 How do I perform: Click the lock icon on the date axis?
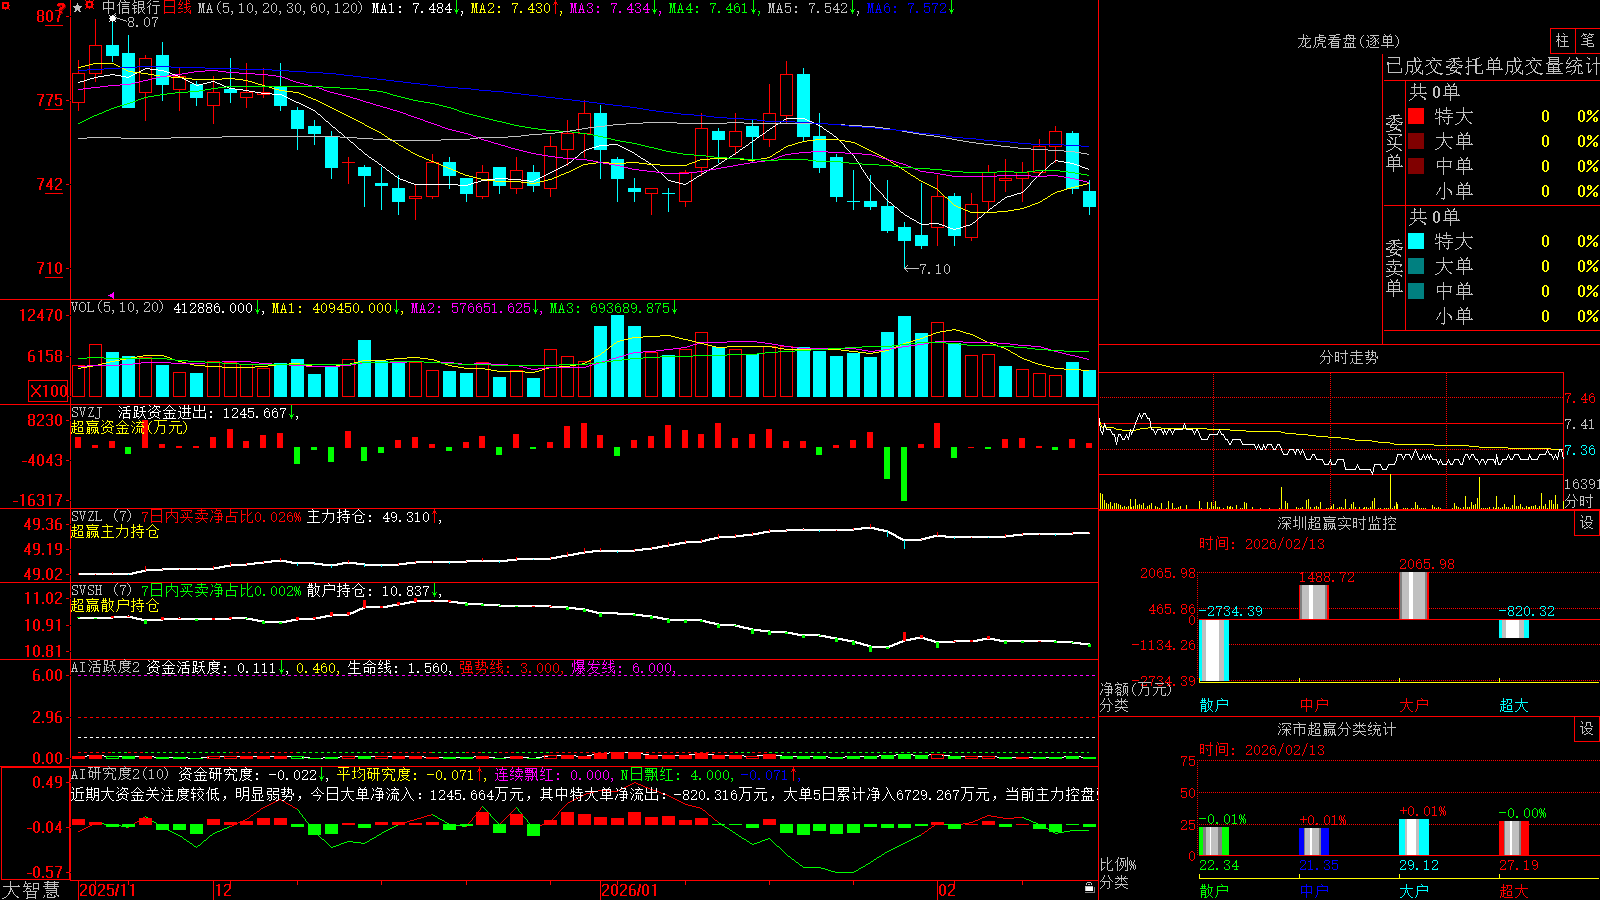coord(1089,888)
